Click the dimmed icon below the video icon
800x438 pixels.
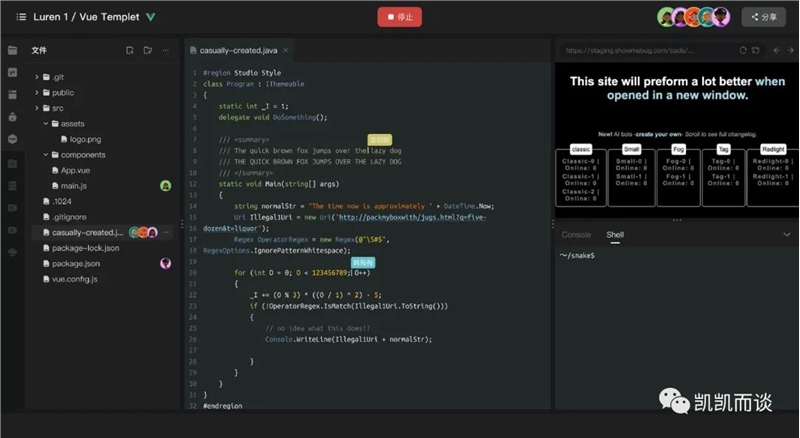point(13,230)
